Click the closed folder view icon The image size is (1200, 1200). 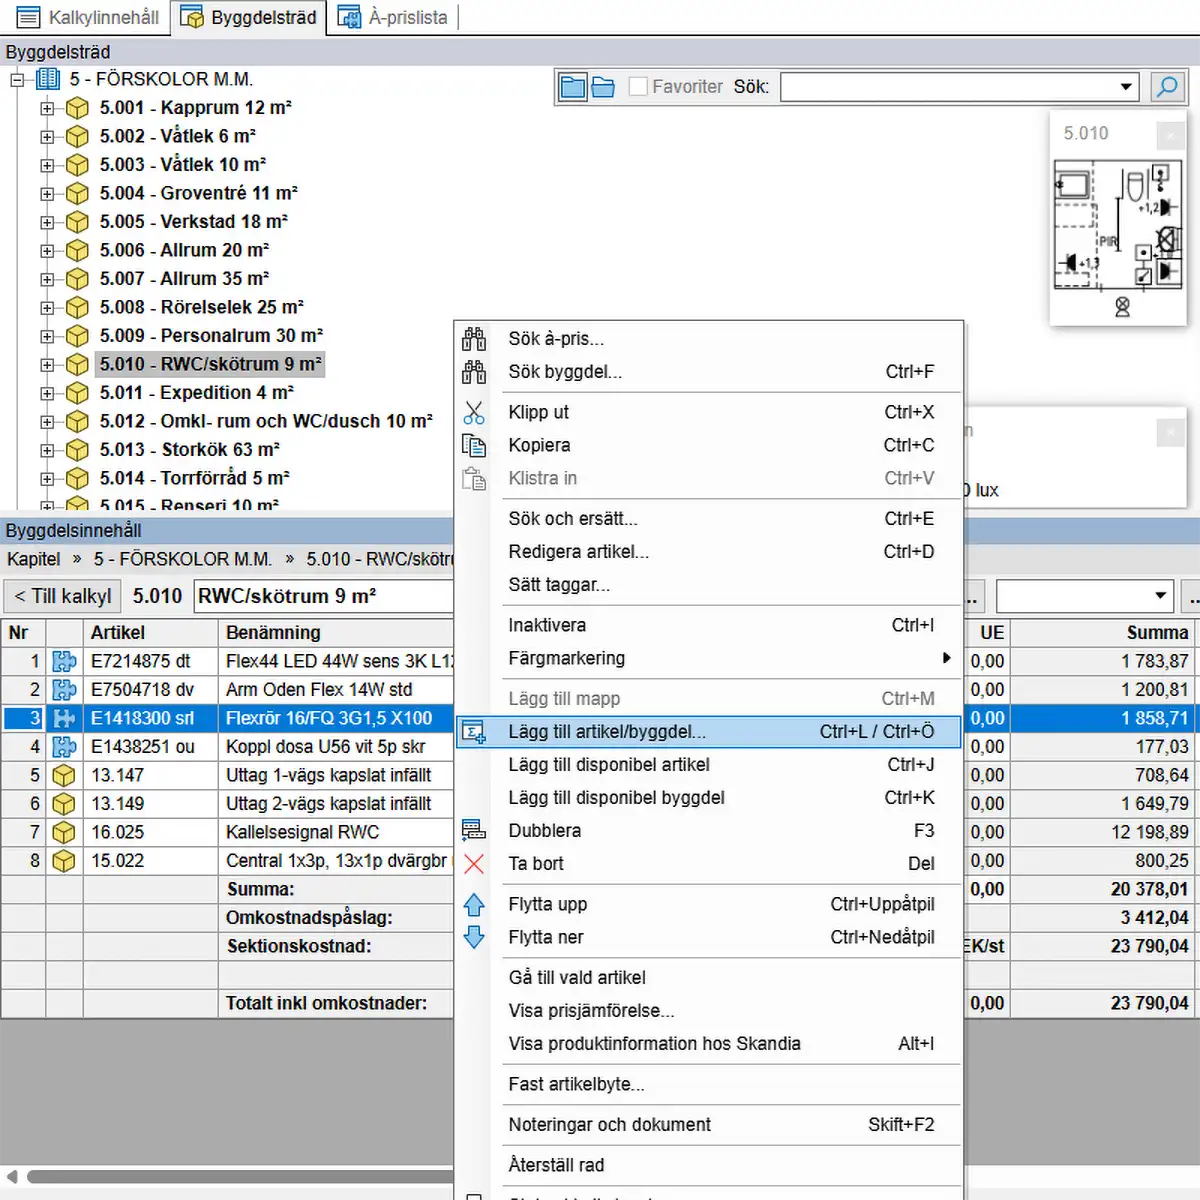[x=573, y=87]
